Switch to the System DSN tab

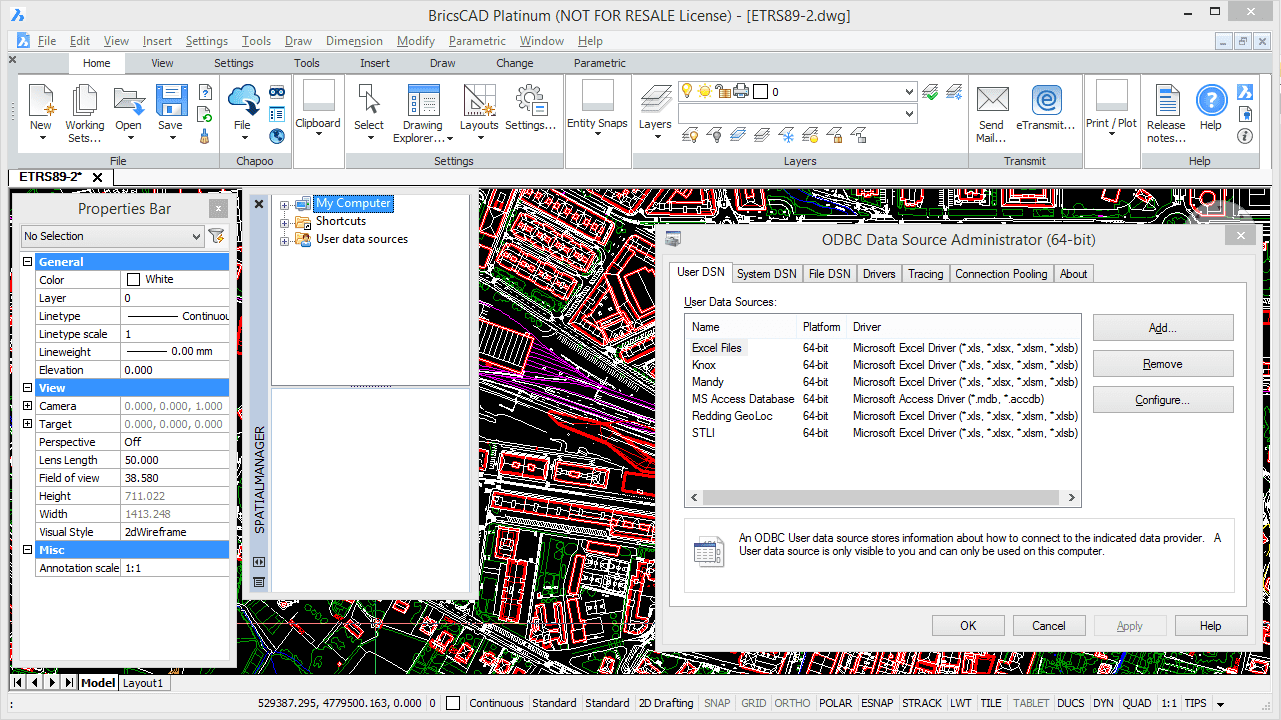[x=766, y=273]
